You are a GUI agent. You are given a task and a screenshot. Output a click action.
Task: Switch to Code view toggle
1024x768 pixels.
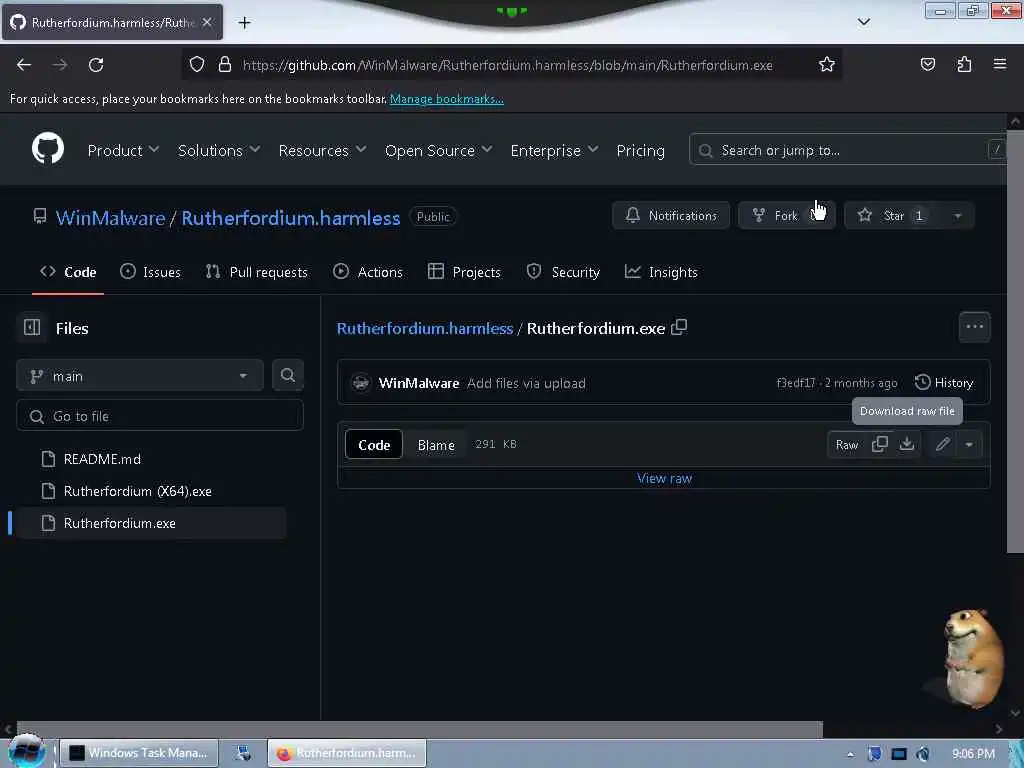click(x=374, y=445)
